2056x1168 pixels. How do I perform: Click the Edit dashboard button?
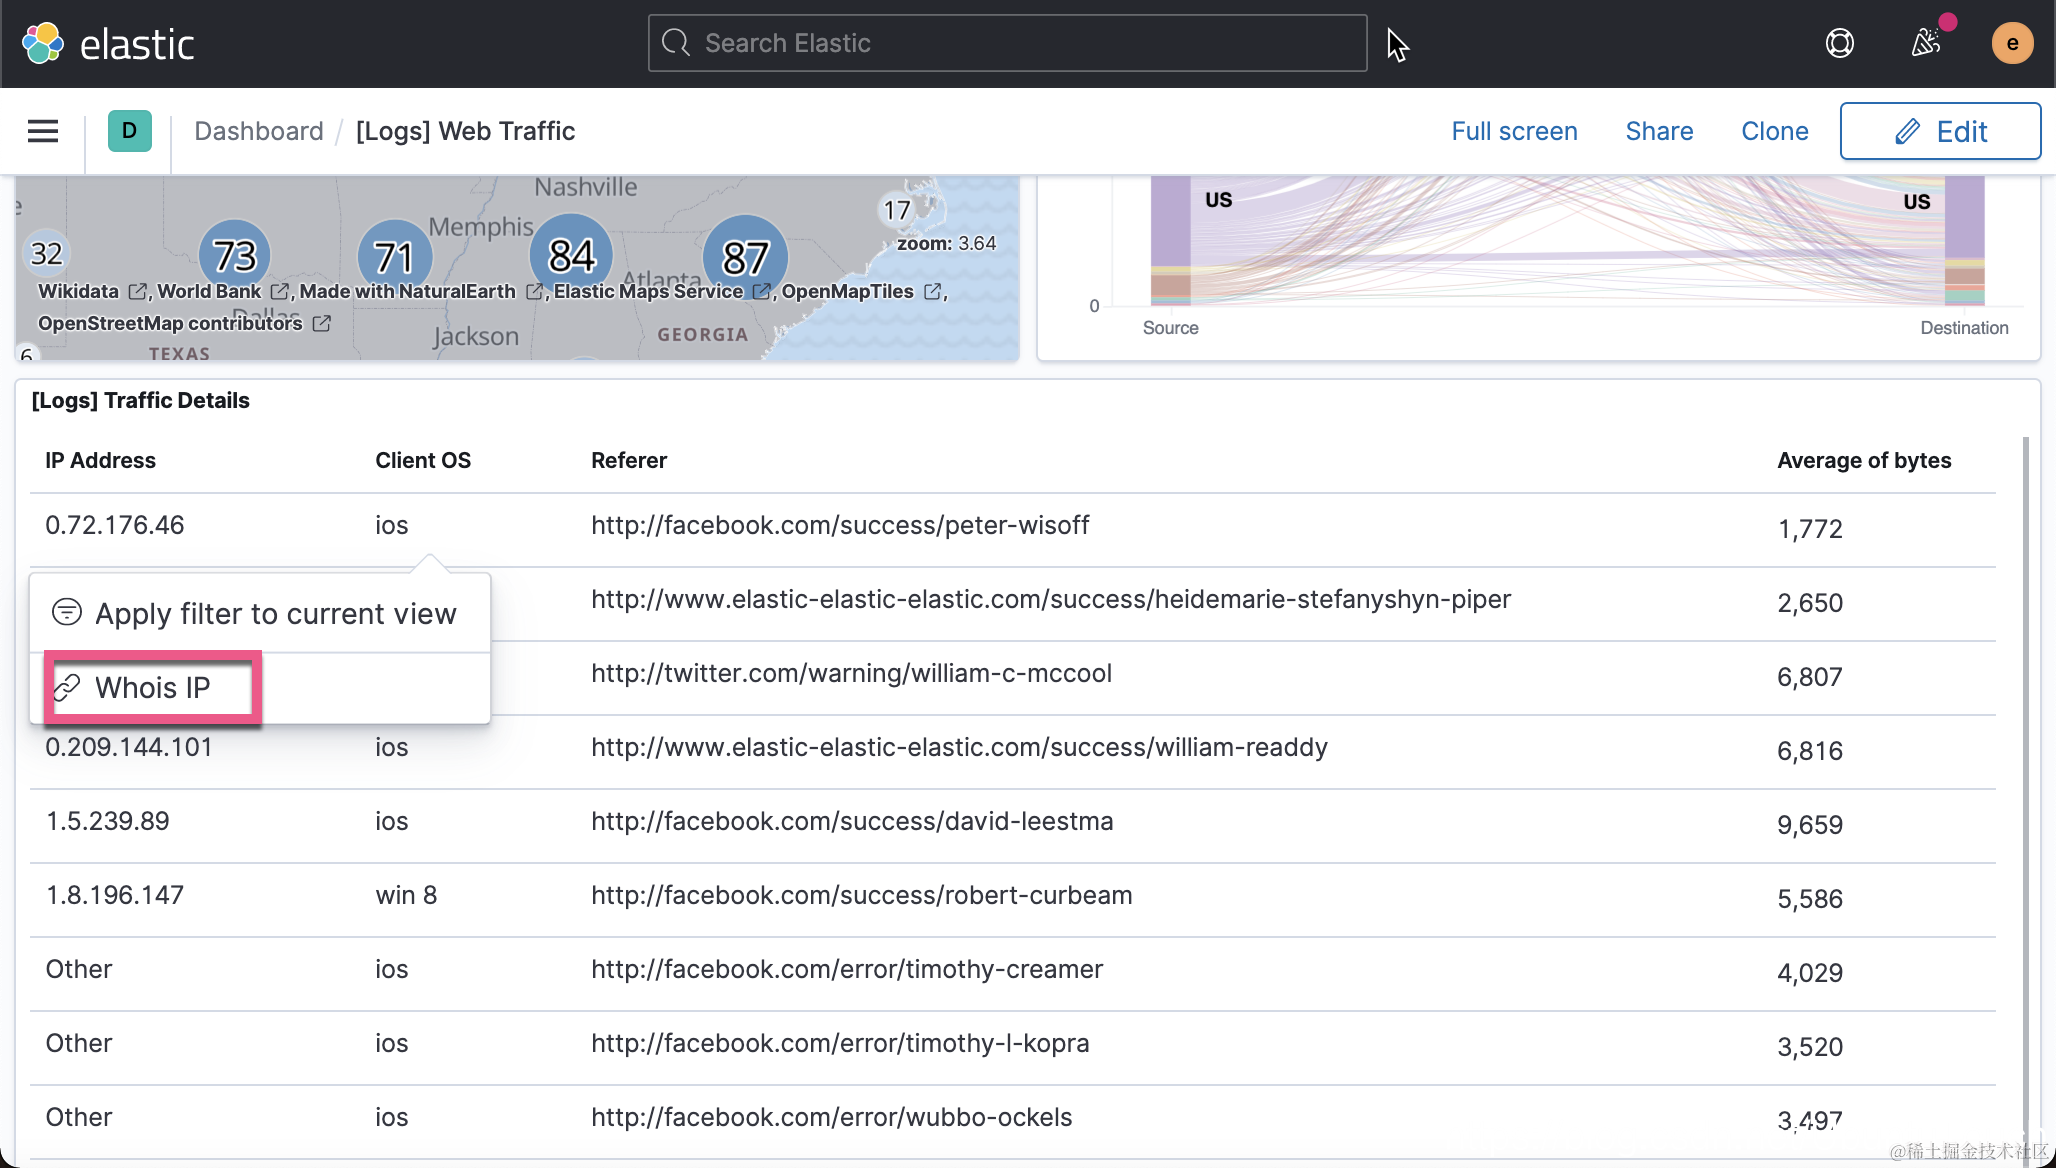click(1939, 131)
